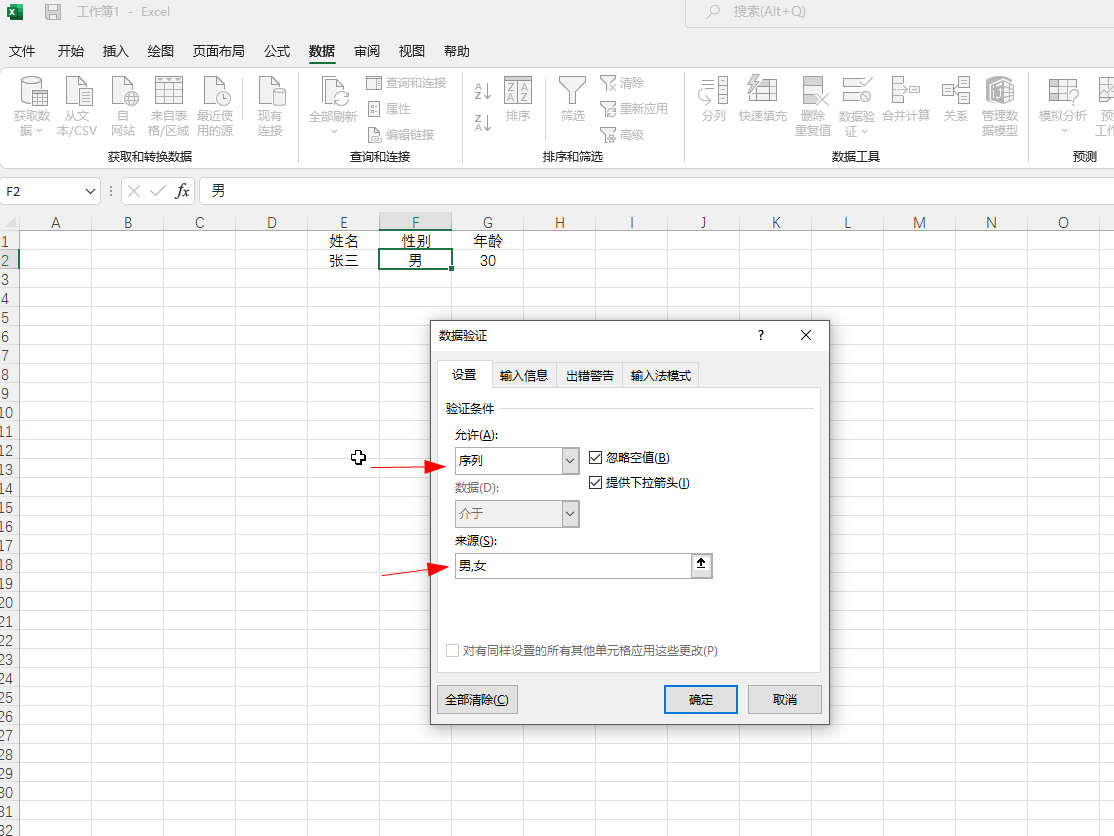
Task: Open the Formulas (公式) ribbon tab
Action: point(277,51)
